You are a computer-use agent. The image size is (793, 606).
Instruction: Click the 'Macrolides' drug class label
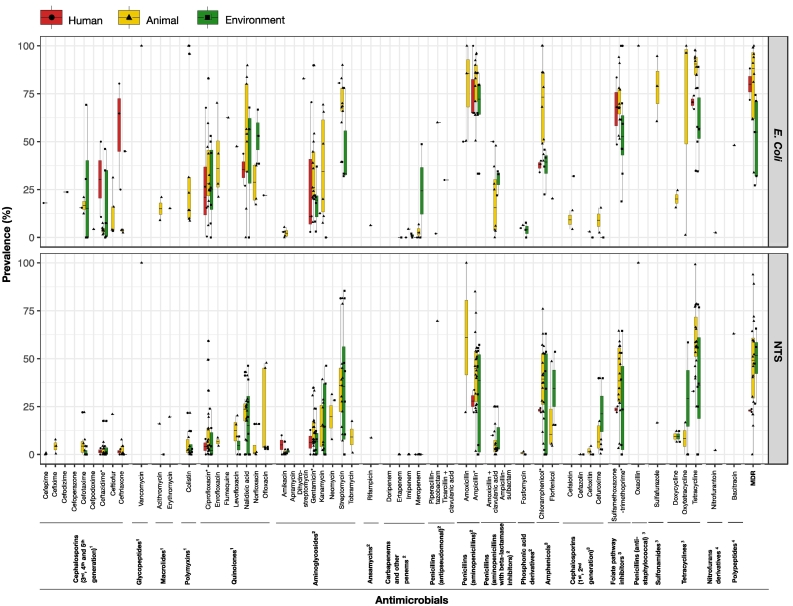163,566
